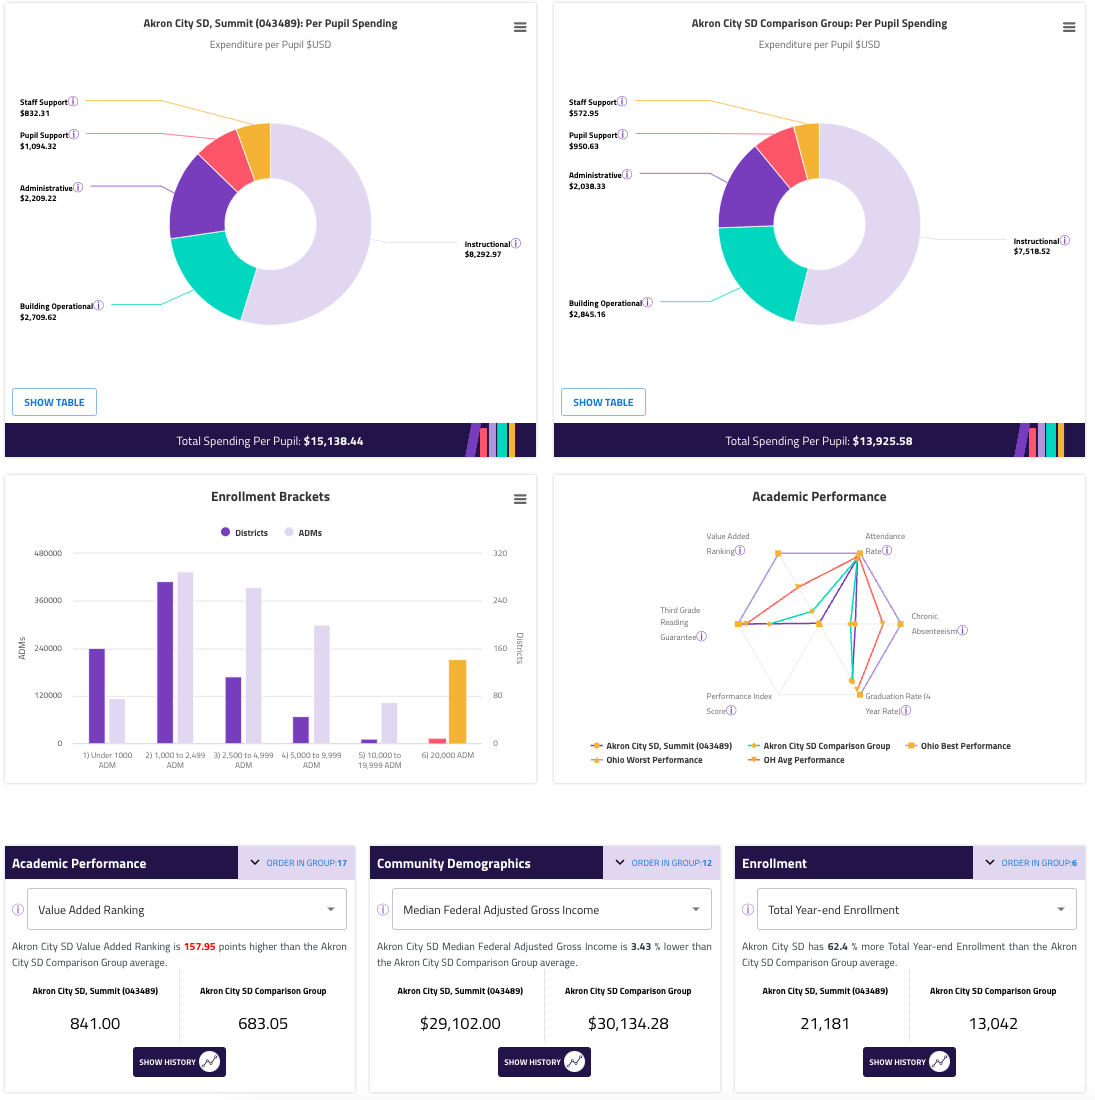The width and height of the screenshot is (1095, 1100).
Task: Click Show Table under Akron City SD chart
Action: (x=54, y=402)
